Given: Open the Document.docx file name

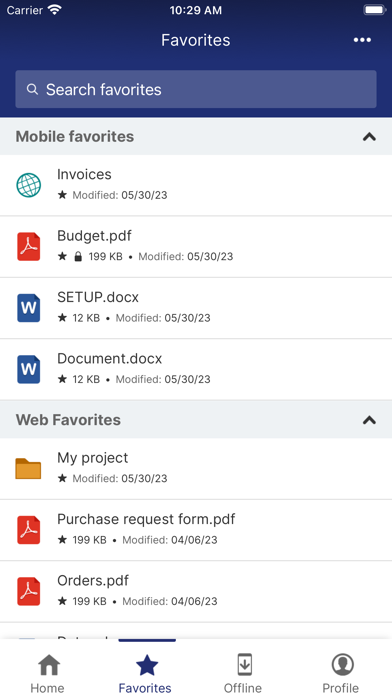Looking at the screenshot, I should pyautogui.click(x=110, y=358).
